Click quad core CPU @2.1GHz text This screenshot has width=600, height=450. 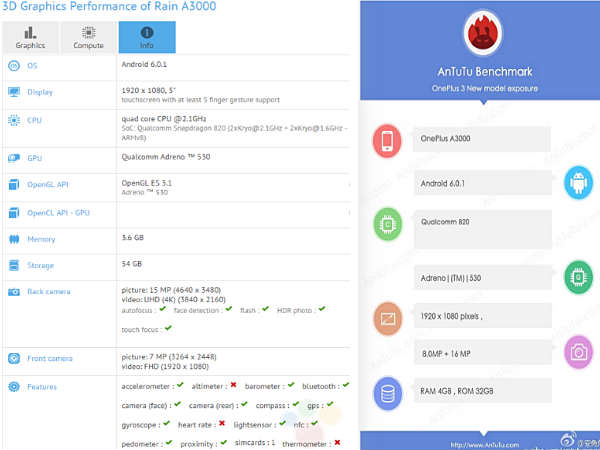[164, 119]
